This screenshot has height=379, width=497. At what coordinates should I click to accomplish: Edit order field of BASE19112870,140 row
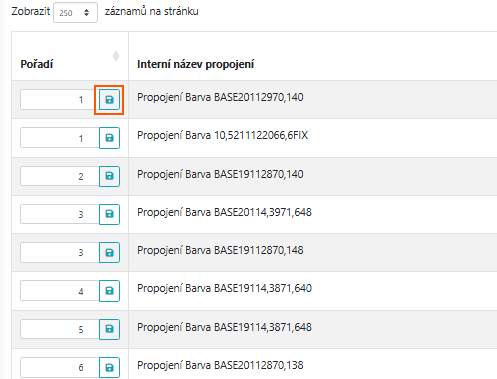pos(60,176)
